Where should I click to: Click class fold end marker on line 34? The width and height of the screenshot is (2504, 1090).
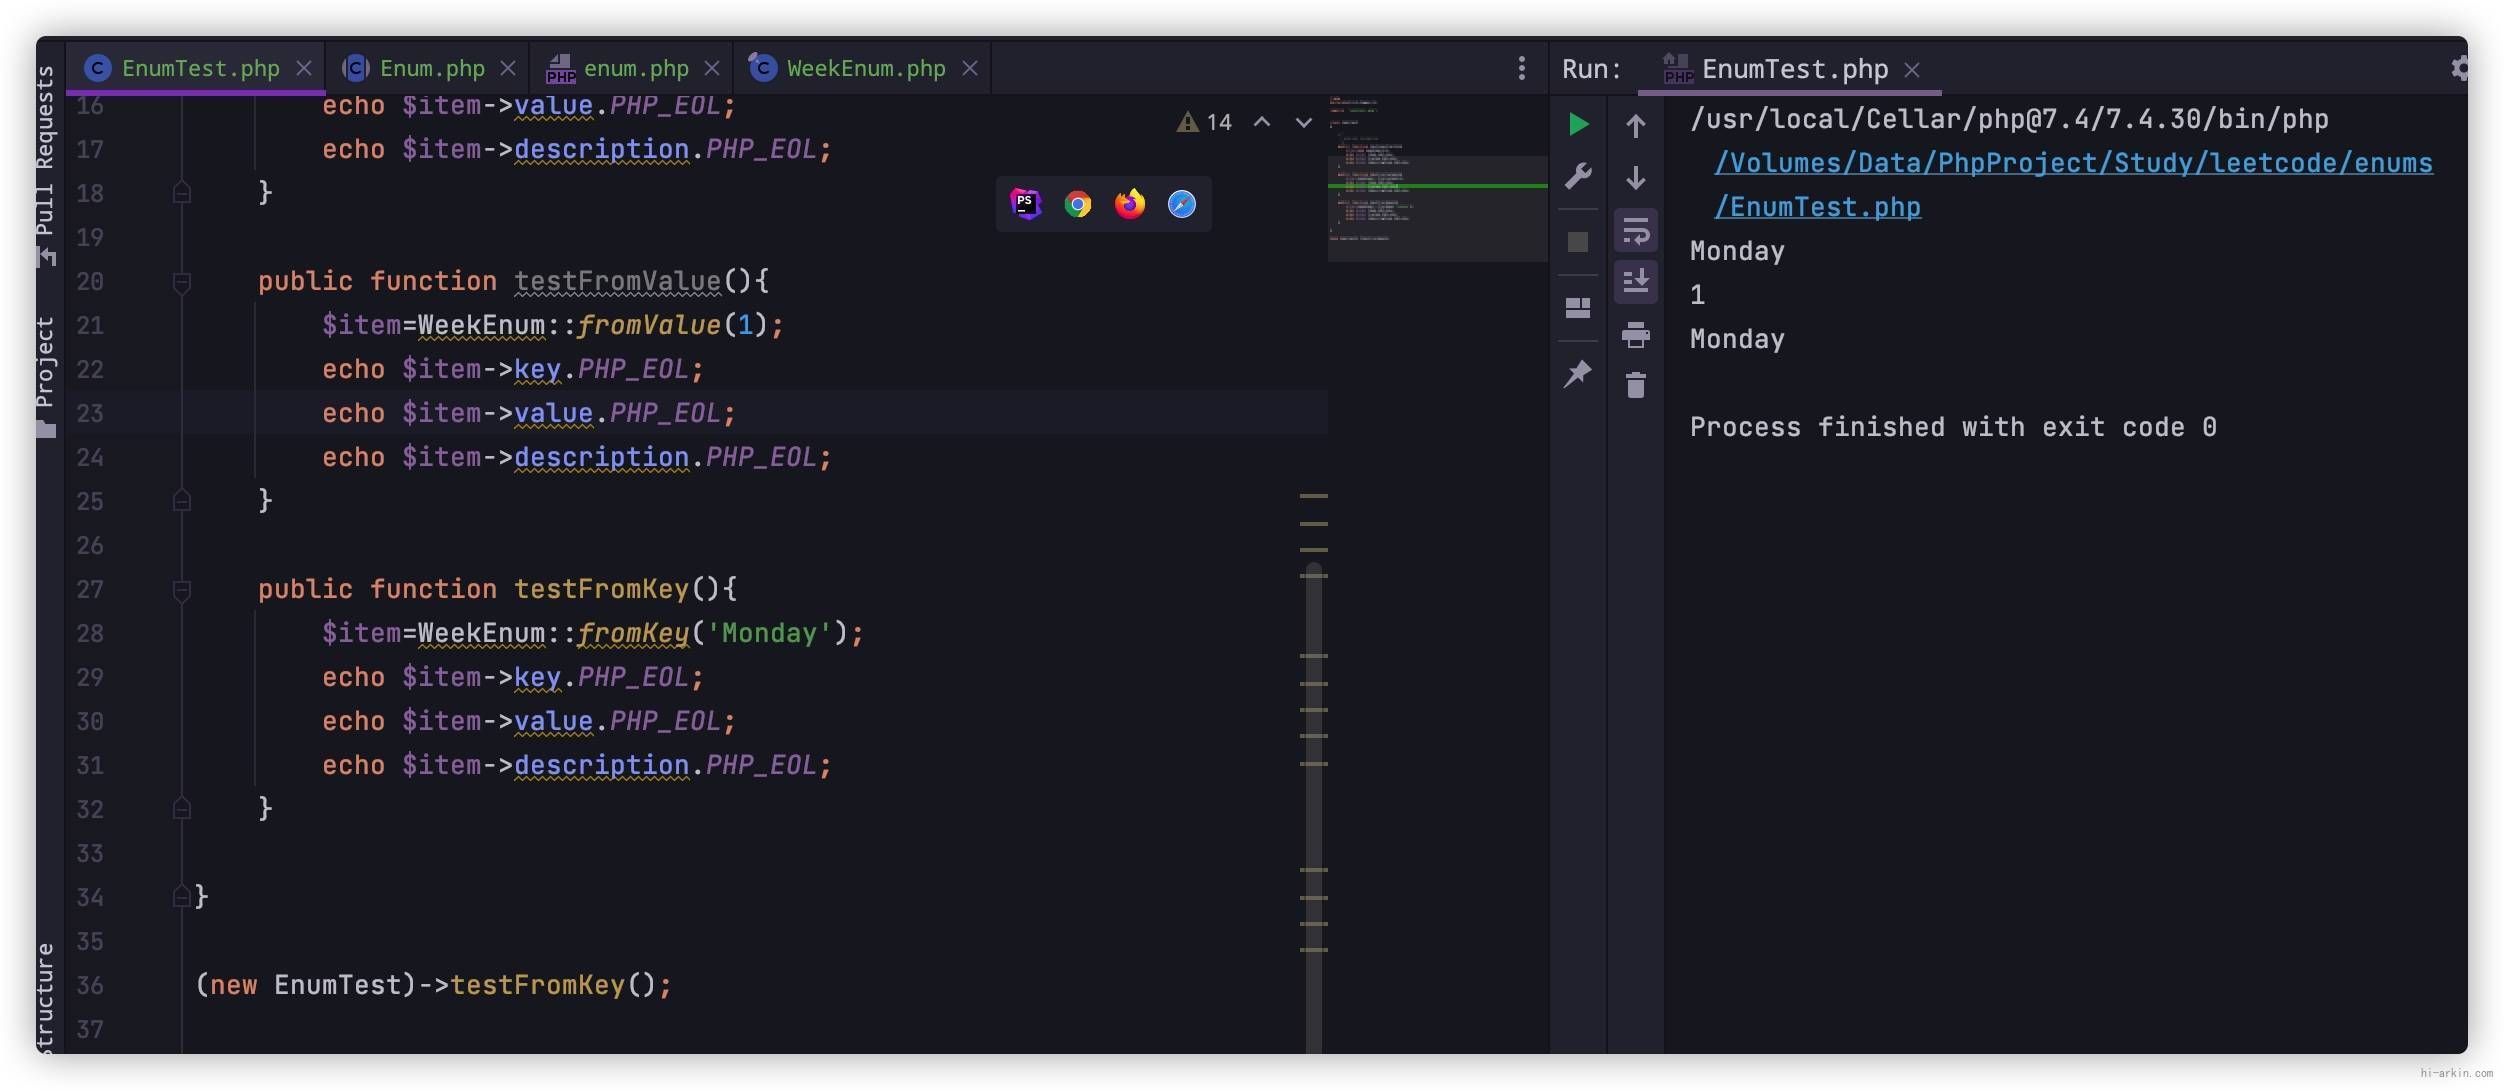point(182,896)
